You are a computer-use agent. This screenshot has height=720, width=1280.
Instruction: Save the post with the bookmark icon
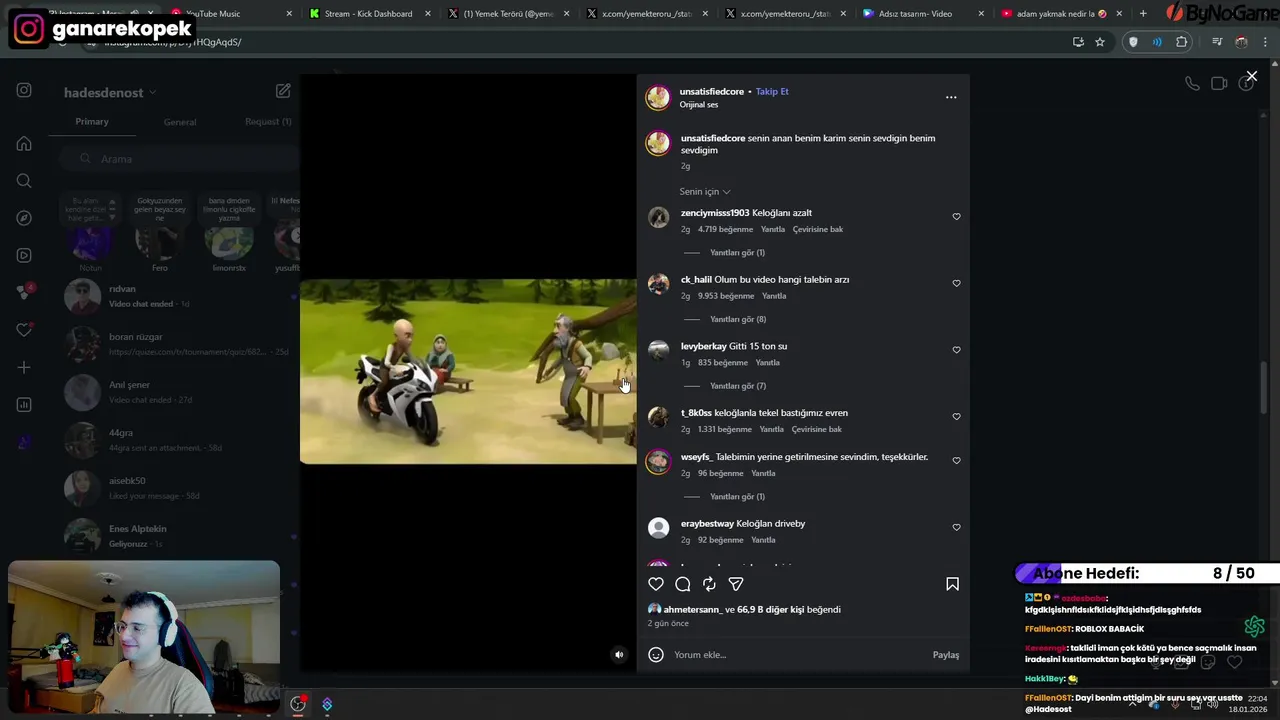952,584
